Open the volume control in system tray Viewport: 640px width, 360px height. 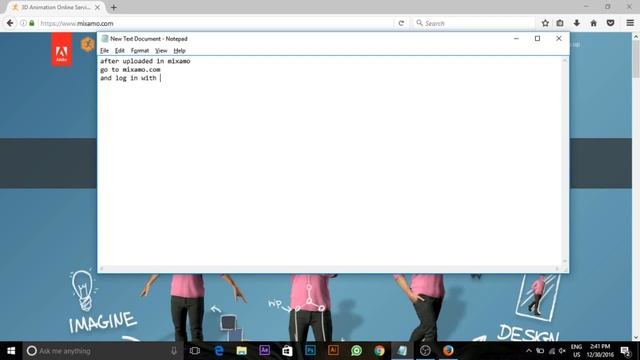[562, 351]
